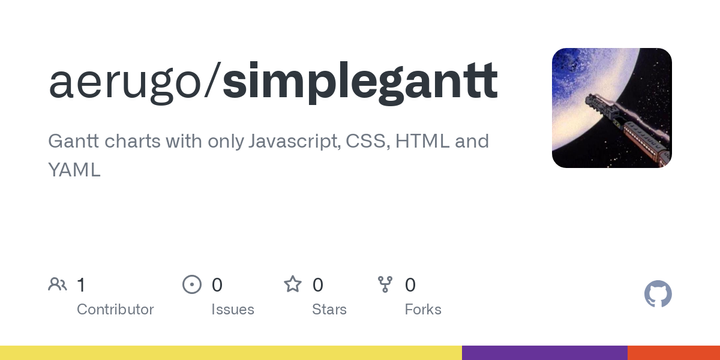Click the Stars label
The width and height of the screenshot is (720, 360).
point(329,309)
